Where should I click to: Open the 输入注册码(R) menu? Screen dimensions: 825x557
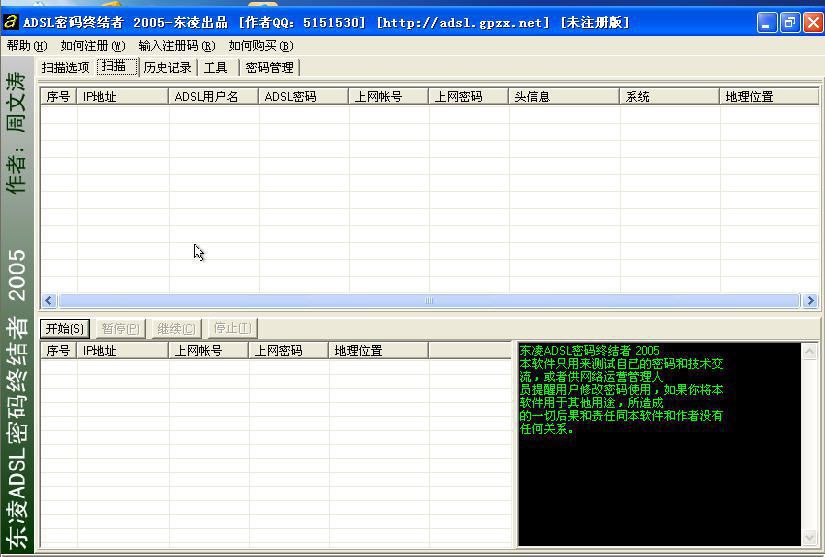pyautogui.click(x=177, y=46)
